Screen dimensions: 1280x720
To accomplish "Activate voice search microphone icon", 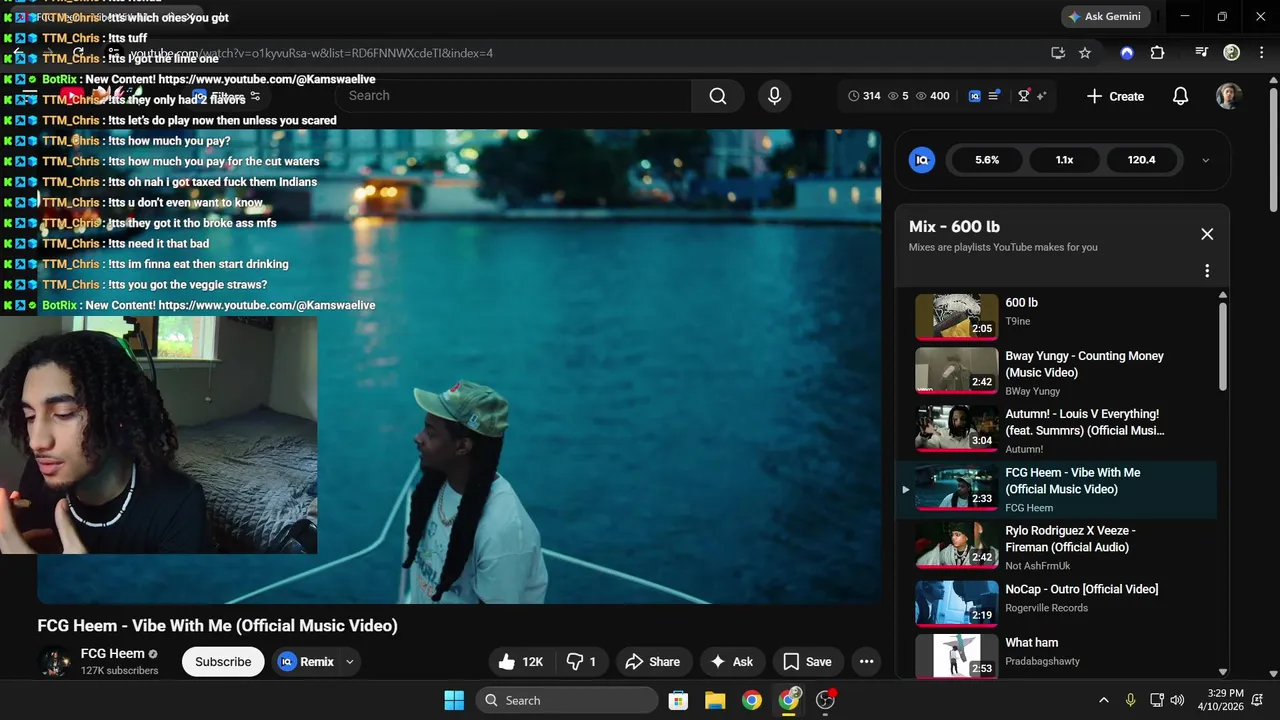I will point(774,96).
